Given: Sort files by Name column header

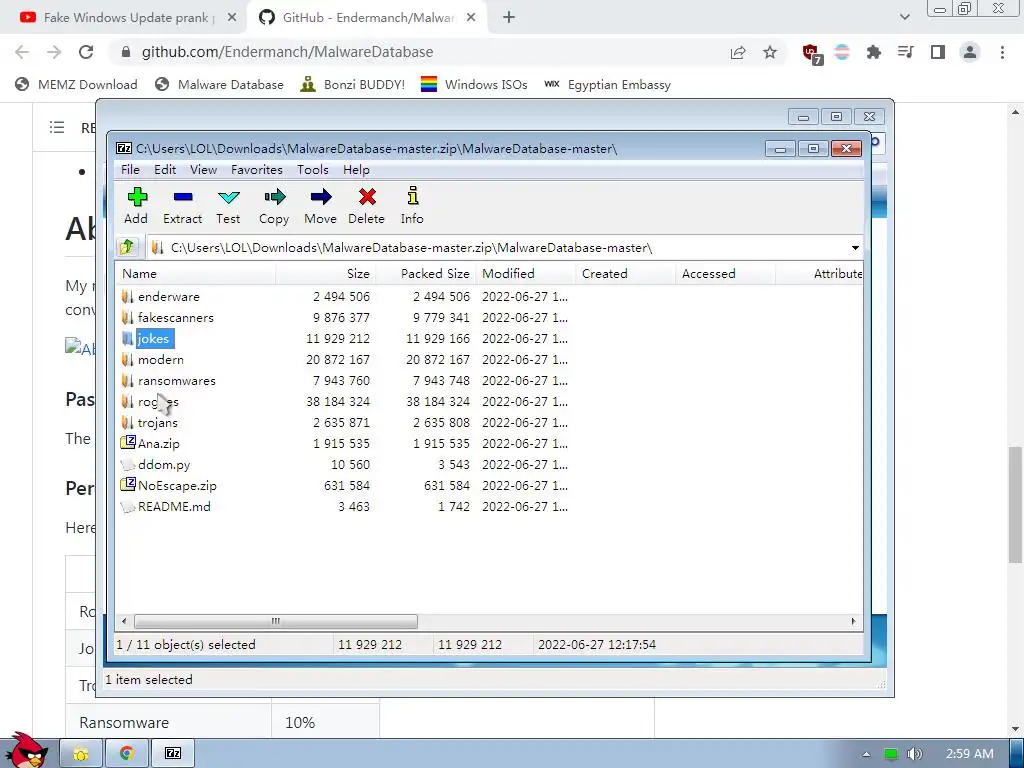Looking at the screenshot, I should coord(196,274).
